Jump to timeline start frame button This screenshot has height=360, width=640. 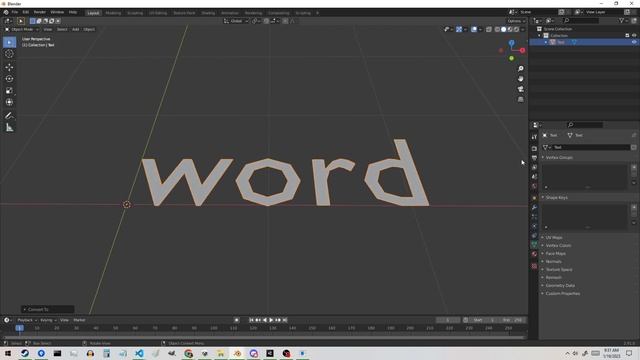pos(251,320)
